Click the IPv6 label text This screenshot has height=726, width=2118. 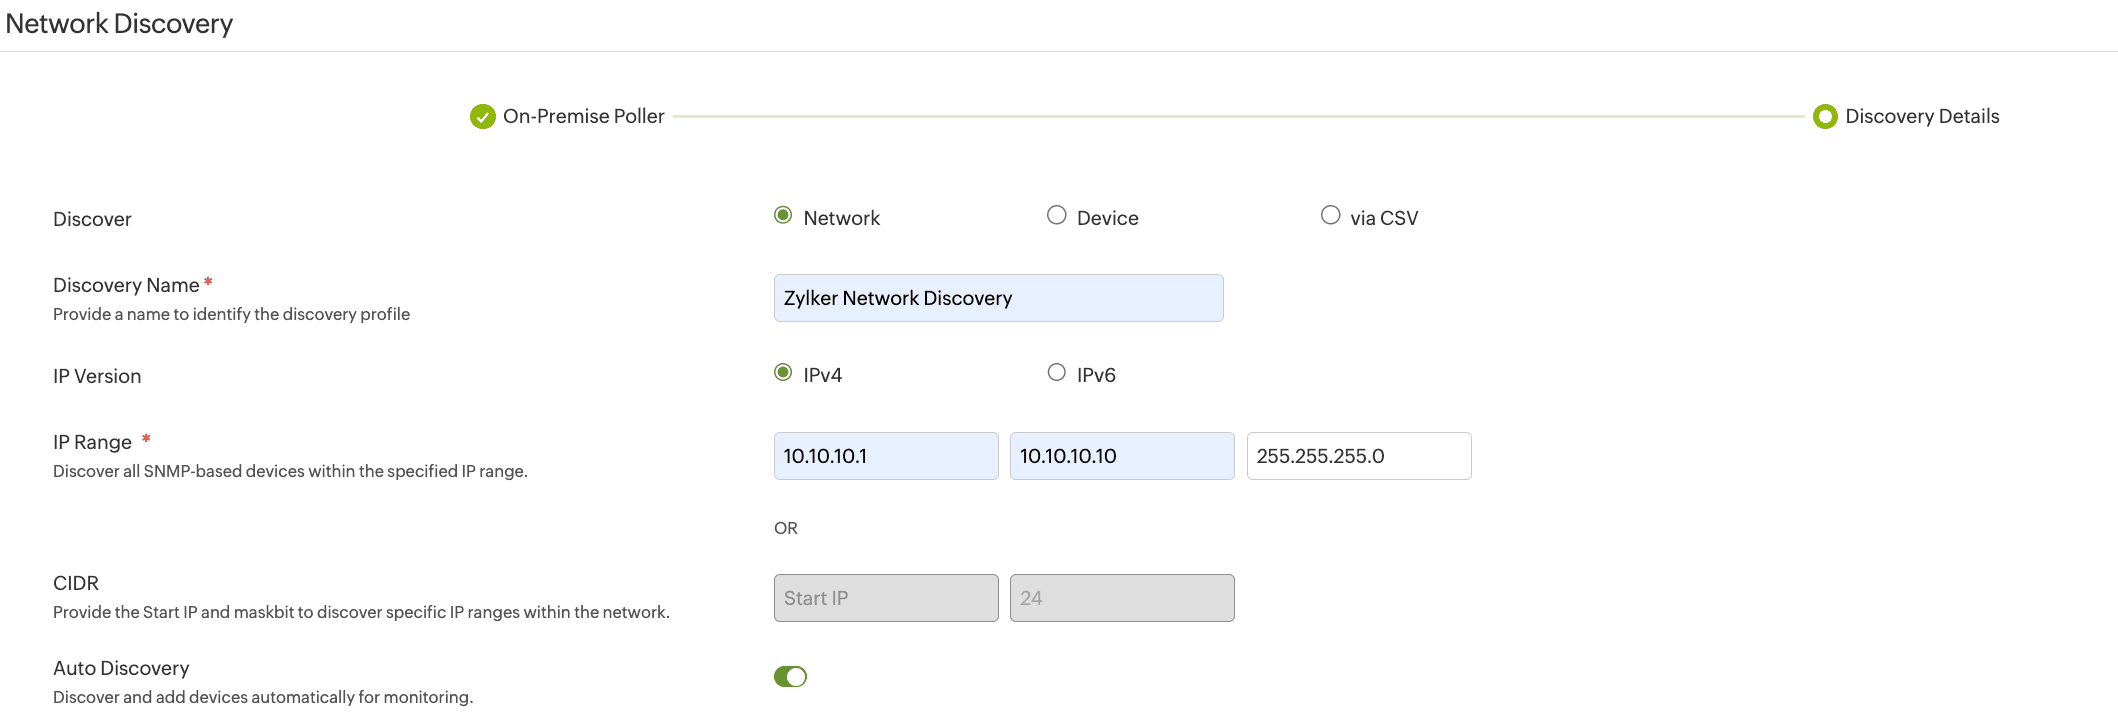(1096, 375)
